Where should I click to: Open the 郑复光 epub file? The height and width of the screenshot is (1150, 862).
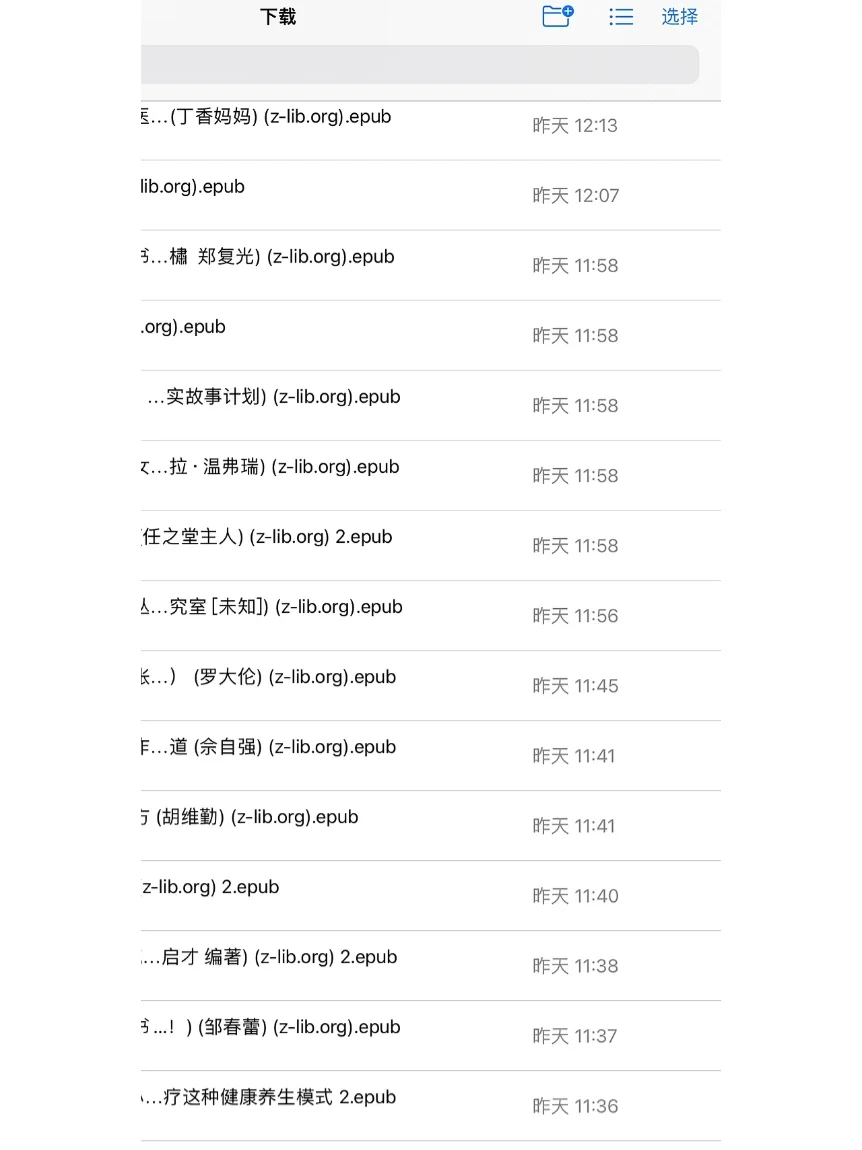[x=431, y=265]
